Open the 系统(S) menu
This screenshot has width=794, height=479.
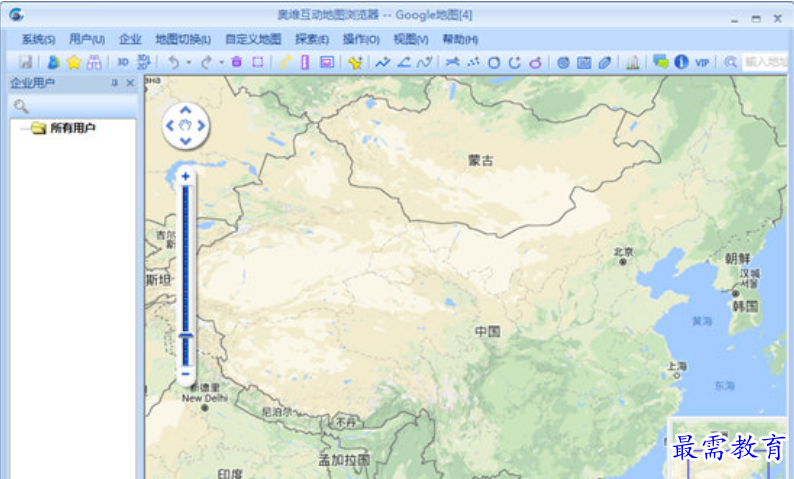tap(38, 39)
